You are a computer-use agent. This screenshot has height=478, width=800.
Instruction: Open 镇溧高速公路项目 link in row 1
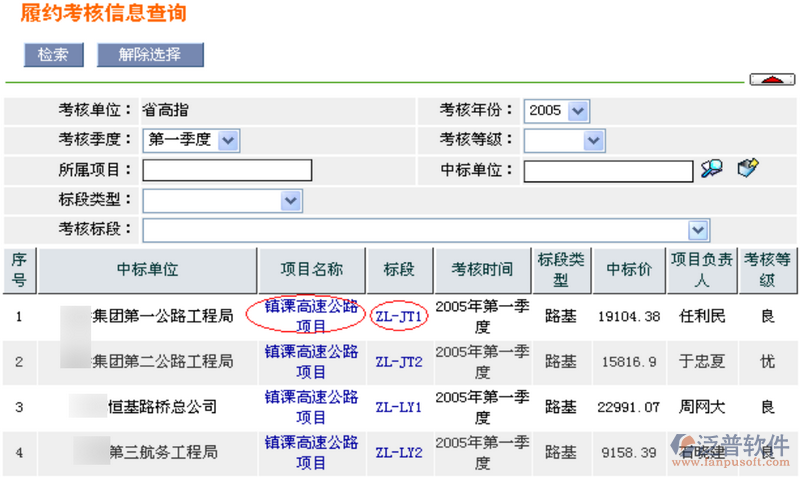click(311, 316)
